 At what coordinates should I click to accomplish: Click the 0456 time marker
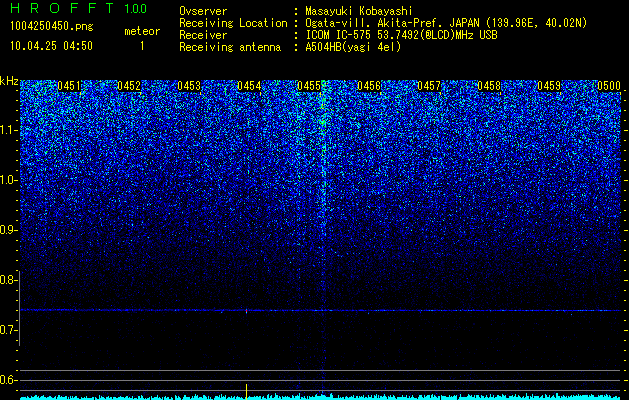pyautogui.click(x=369, y=86)
